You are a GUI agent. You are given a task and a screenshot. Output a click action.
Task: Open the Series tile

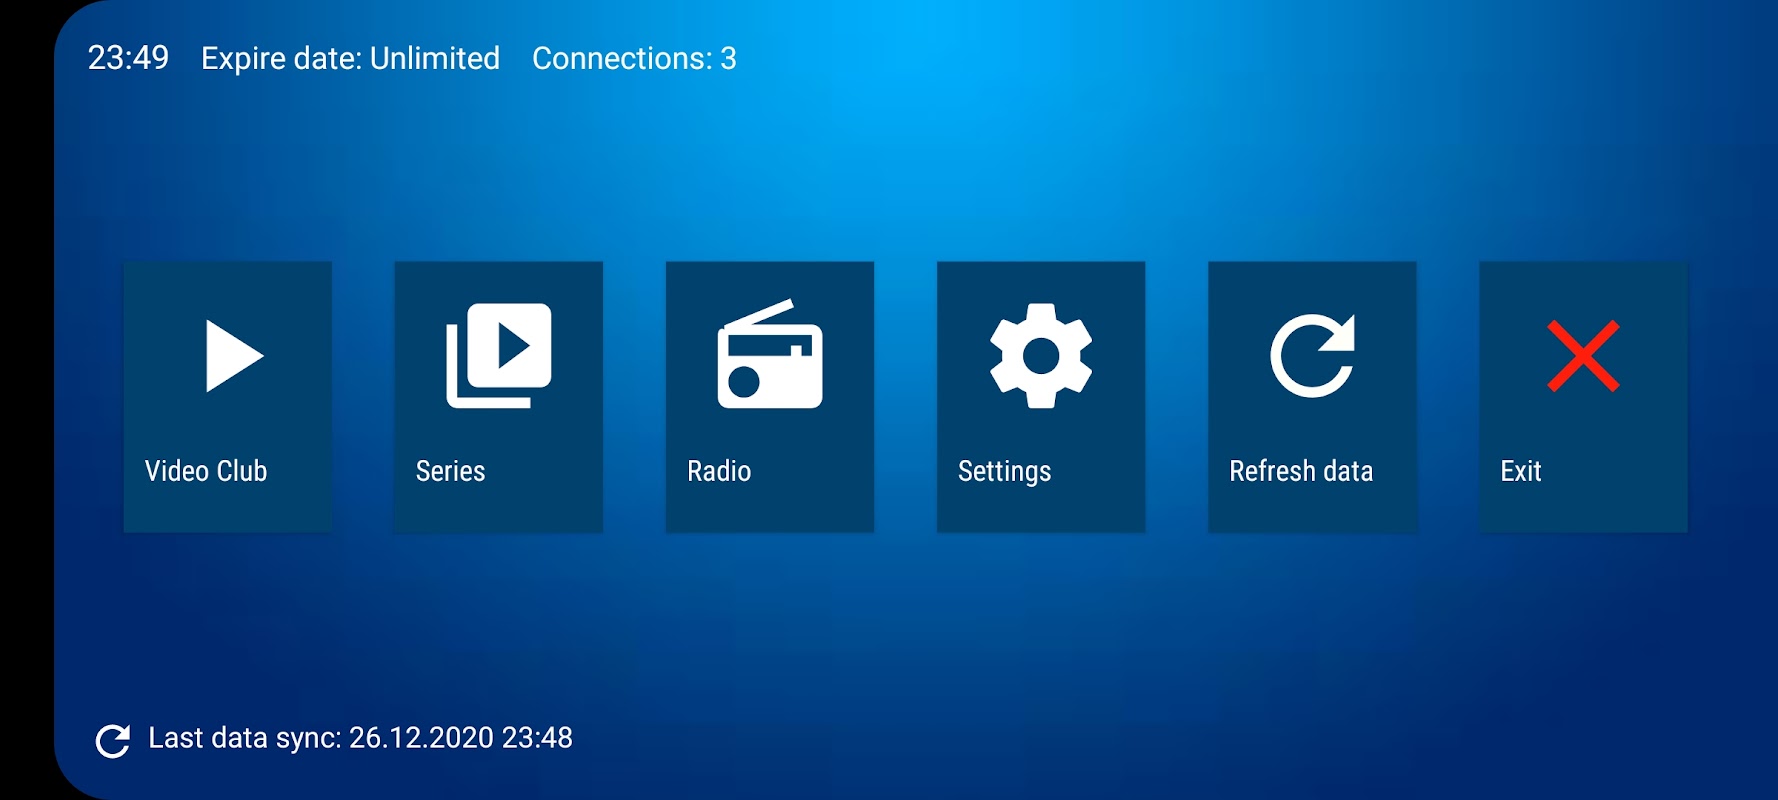coord(499,397)
